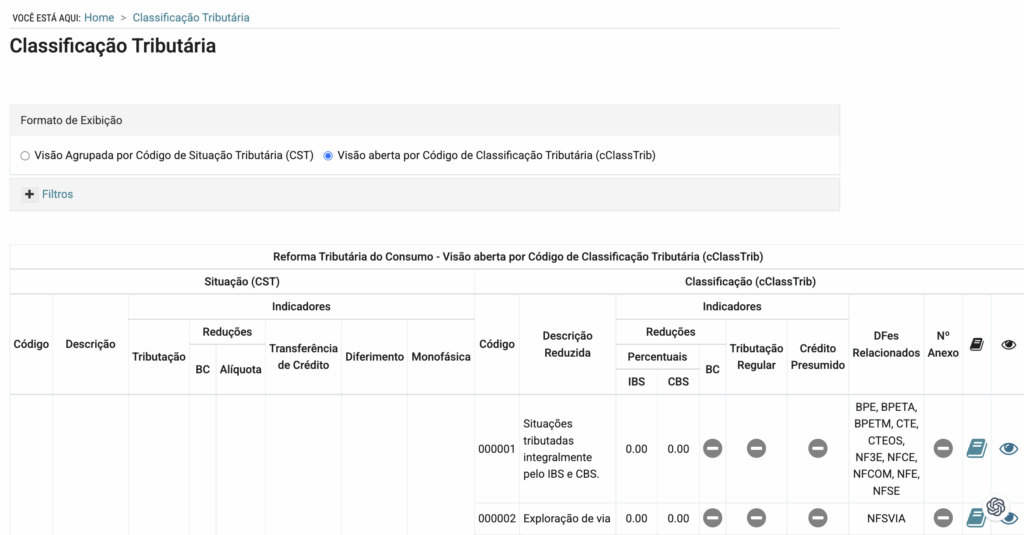The width and height of the screenshot is (1024, 535).
Task: Click Crédito Presumido minus icon for 000001
Action: pos(818,449)
